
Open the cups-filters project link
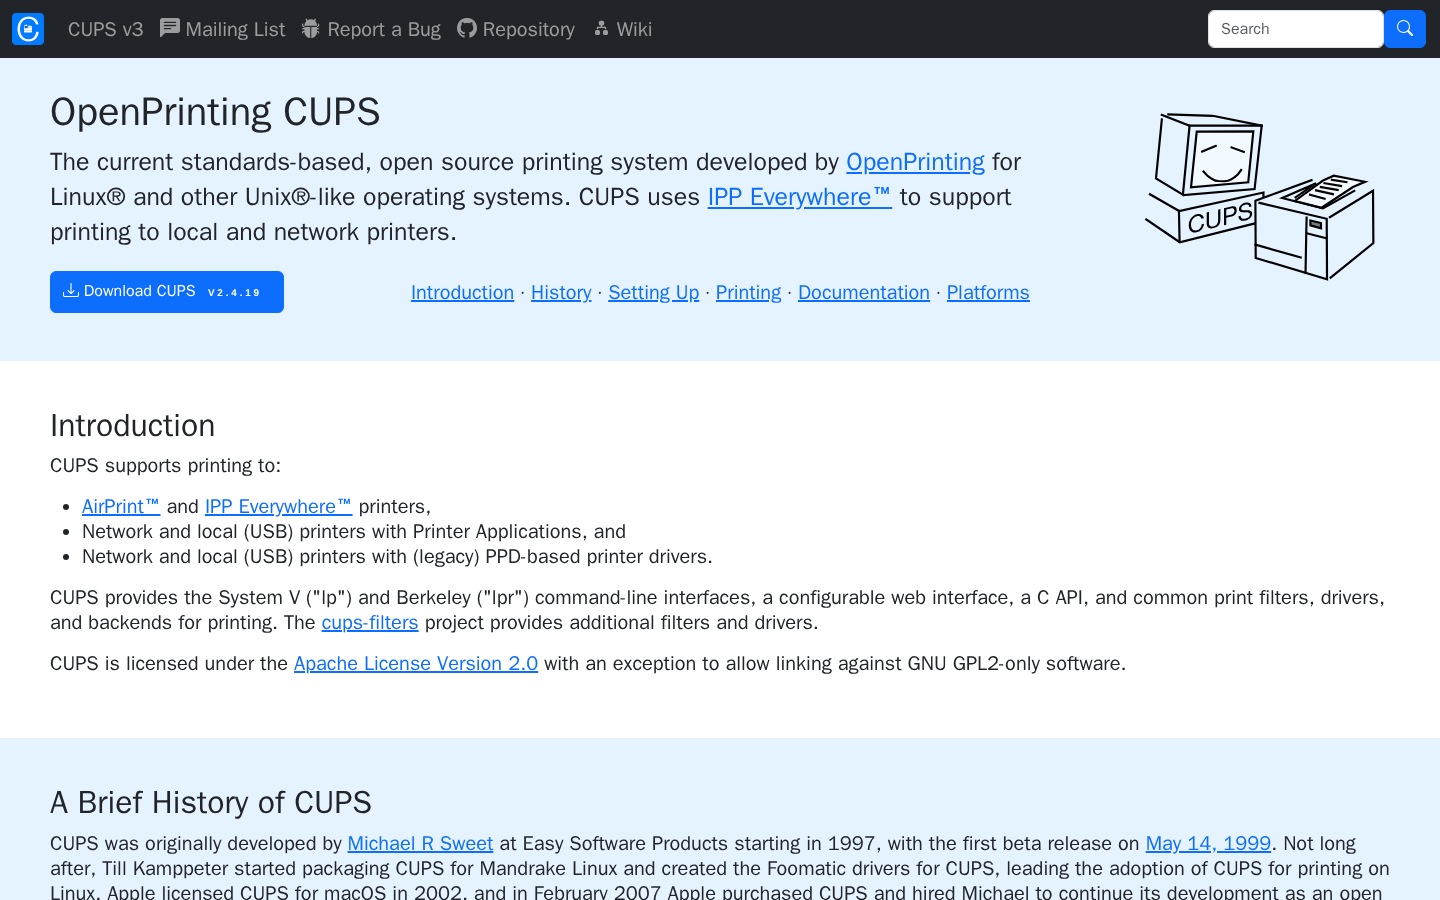coord(370,622)
